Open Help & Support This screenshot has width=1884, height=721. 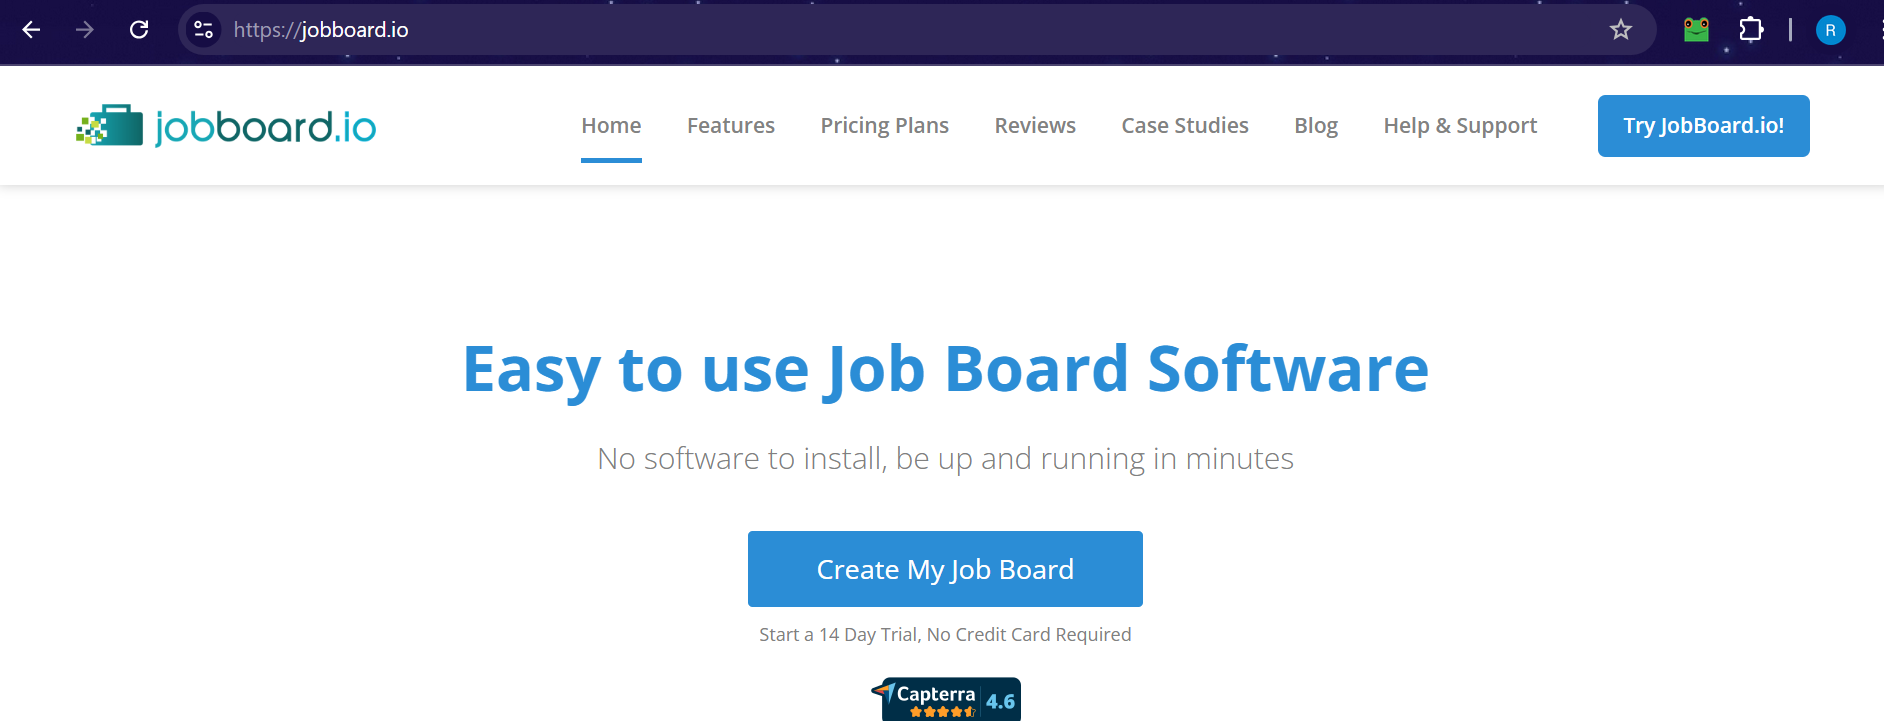pyautogui.click(x=1460, y=126)
